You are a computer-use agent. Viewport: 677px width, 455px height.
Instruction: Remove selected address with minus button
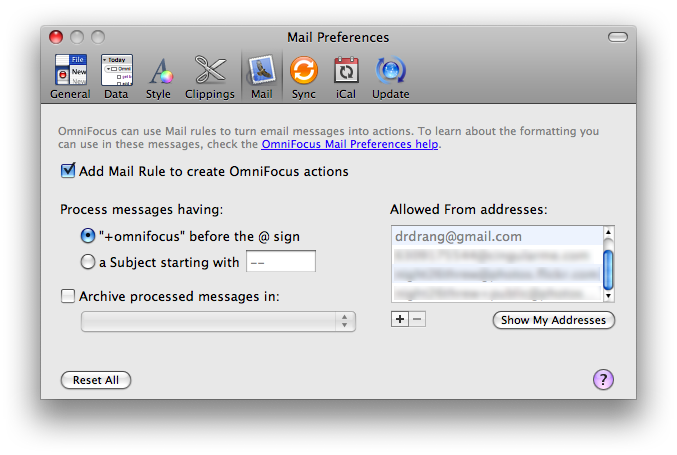point(417,319)
